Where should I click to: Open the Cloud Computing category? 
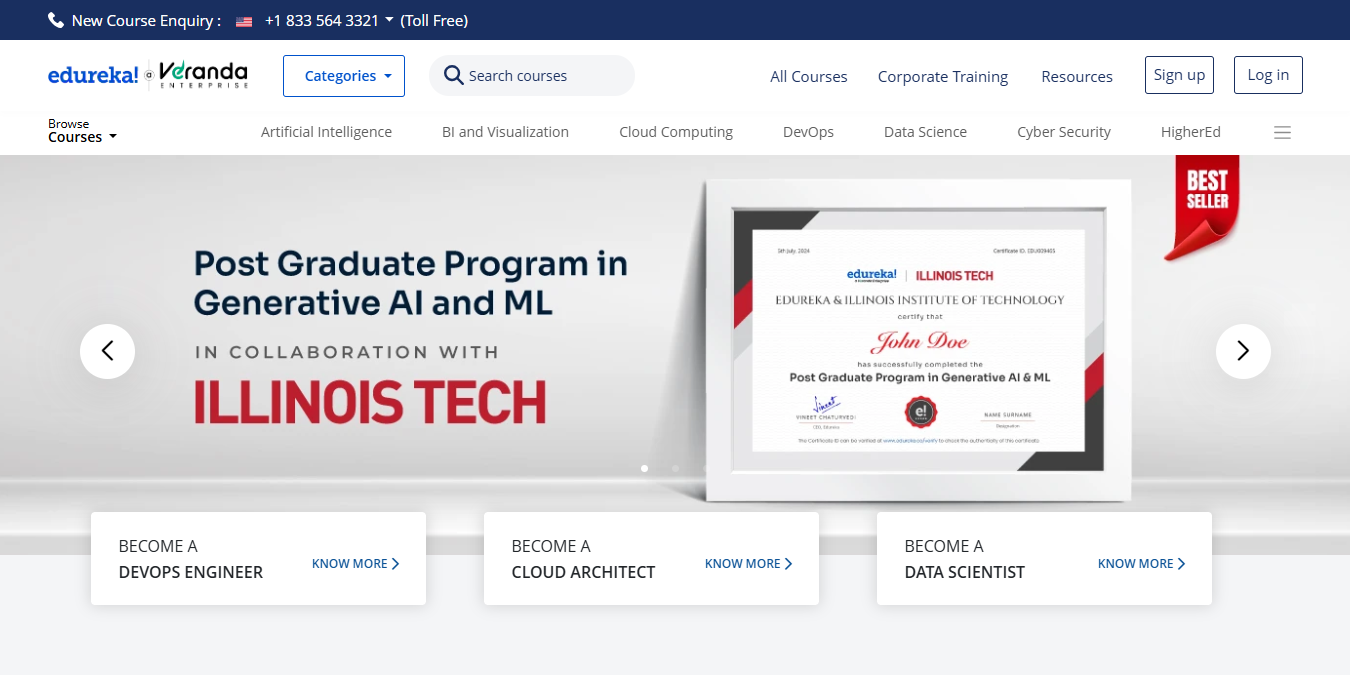point(676,132)
